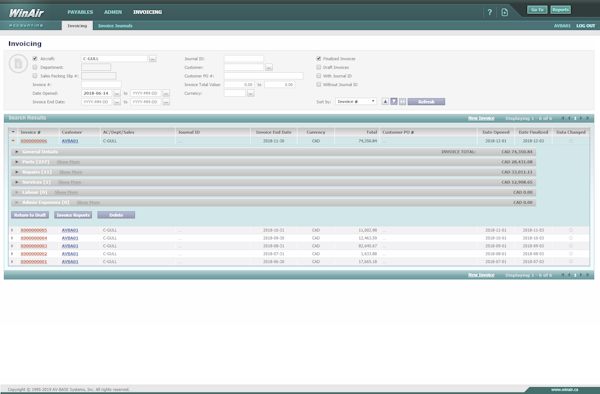This screenshot has height=394, width=600.
Task: Click the Delete button
Action: 116,215
